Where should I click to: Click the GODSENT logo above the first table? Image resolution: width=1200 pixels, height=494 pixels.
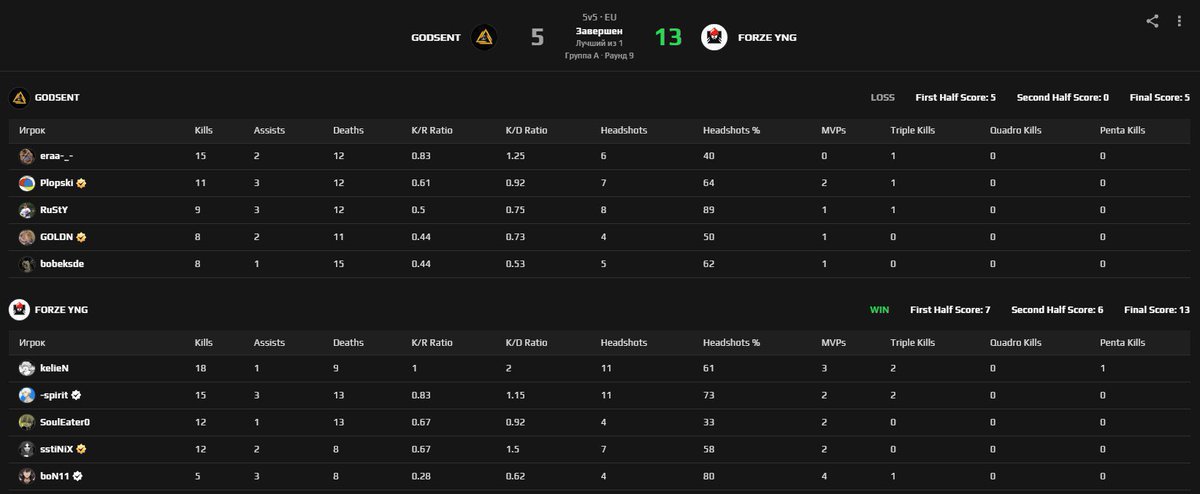point(18,97)
